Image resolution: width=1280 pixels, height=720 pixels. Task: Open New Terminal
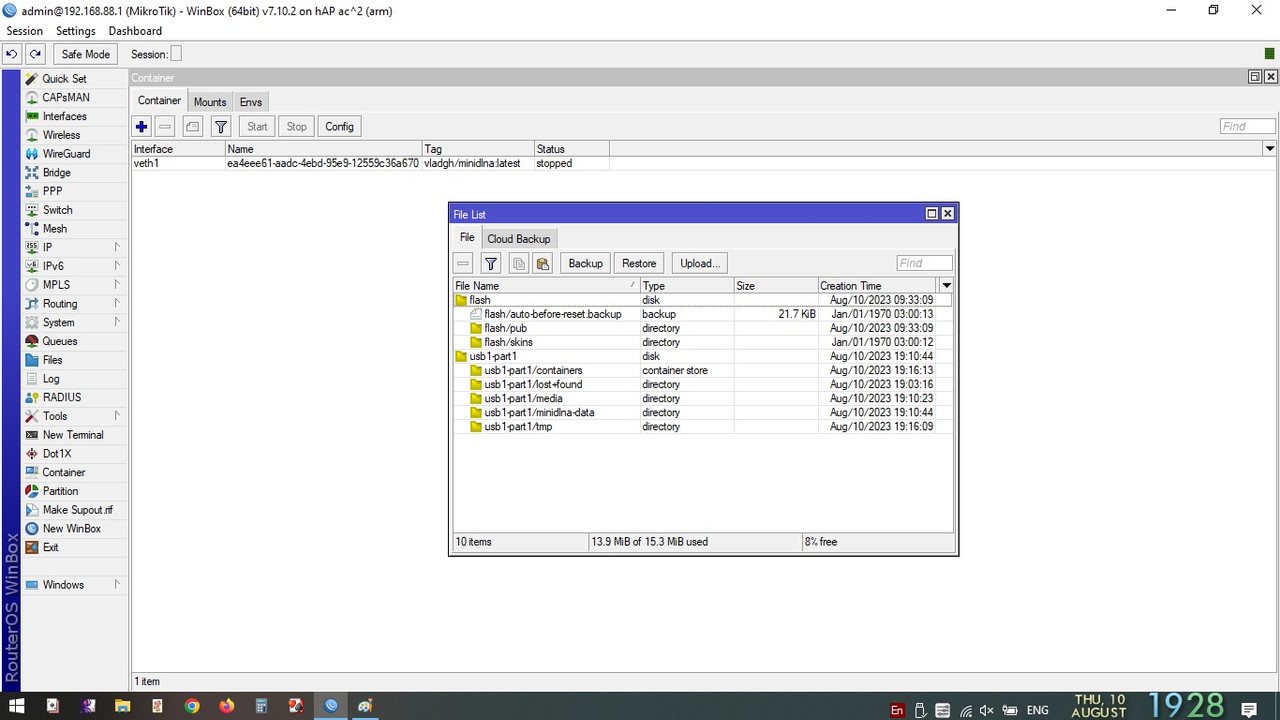(x=73, y=435)
